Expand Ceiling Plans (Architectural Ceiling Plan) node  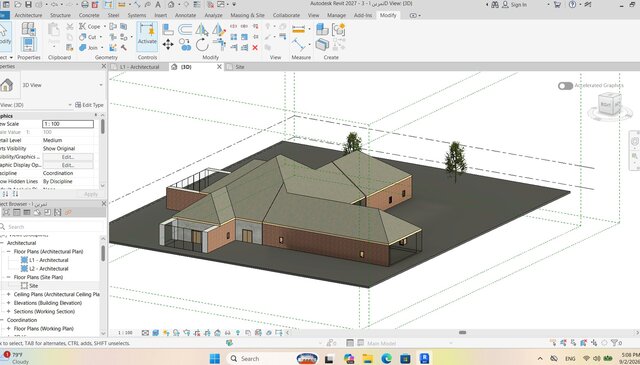tap(9, 294)
